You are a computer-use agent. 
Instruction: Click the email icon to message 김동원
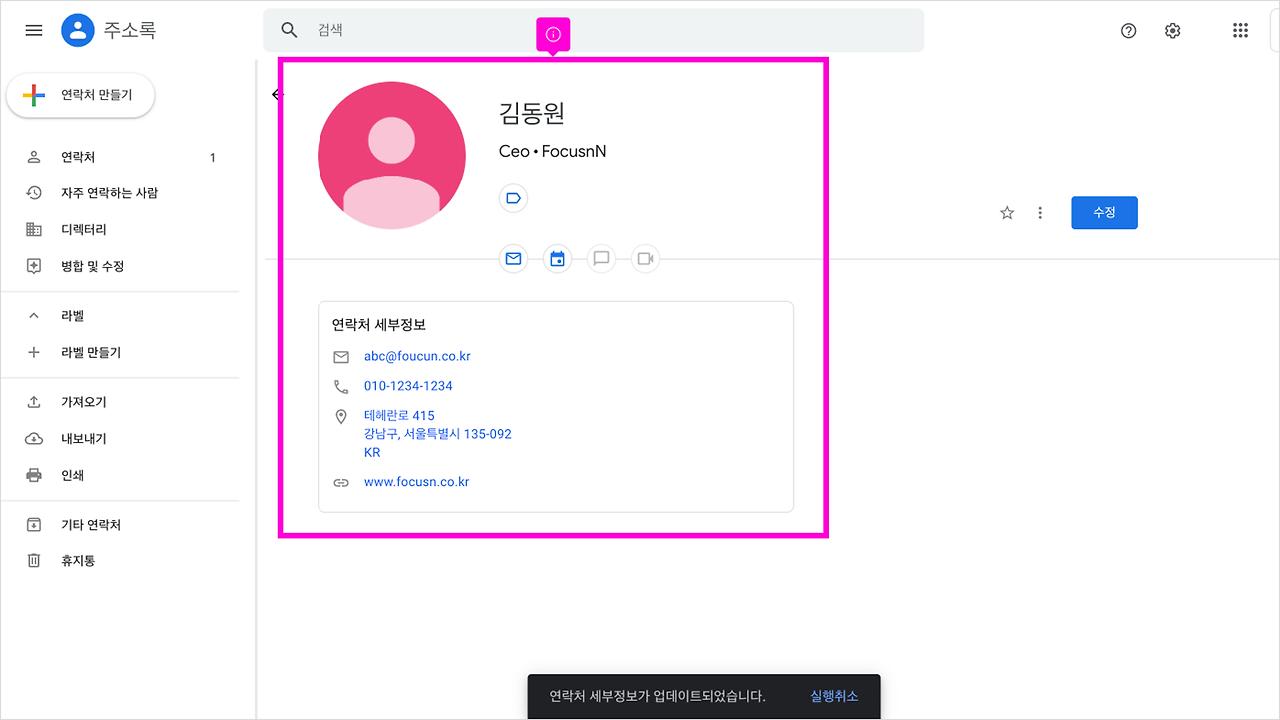click(513, 258)
